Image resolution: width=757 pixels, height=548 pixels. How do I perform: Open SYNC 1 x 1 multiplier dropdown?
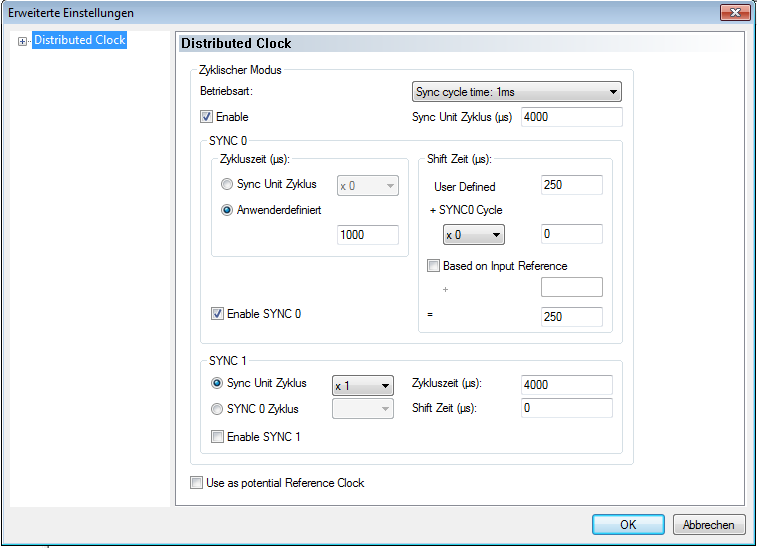(x=362, y=385)
